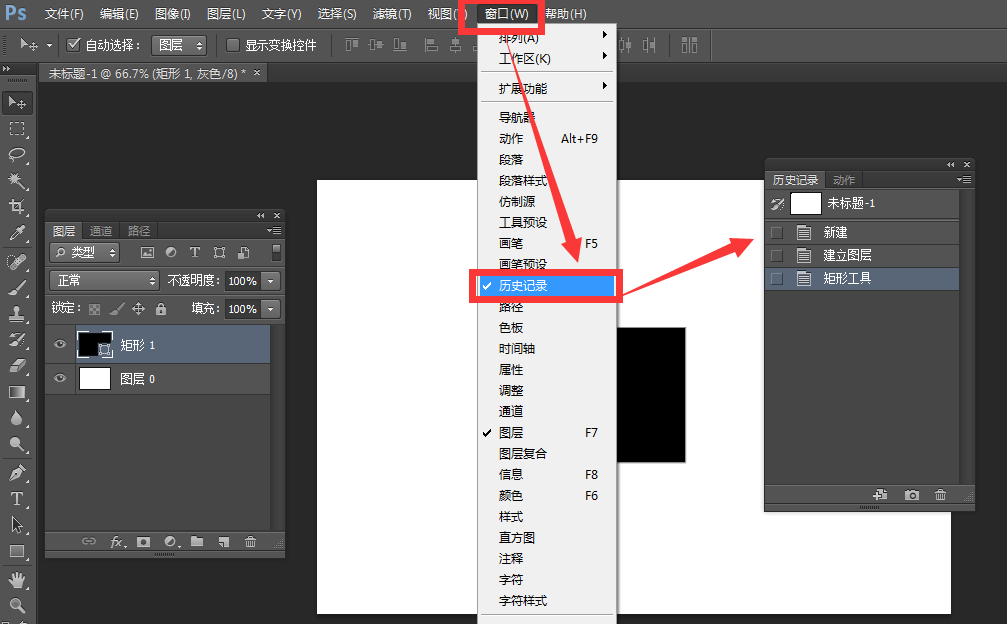Toggle the layer filter on/off switch

click(x=276, y=252)
